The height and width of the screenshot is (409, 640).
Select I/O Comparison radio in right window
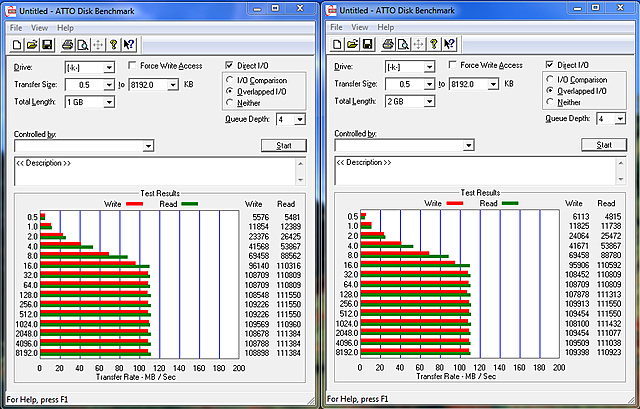[550, 79]
